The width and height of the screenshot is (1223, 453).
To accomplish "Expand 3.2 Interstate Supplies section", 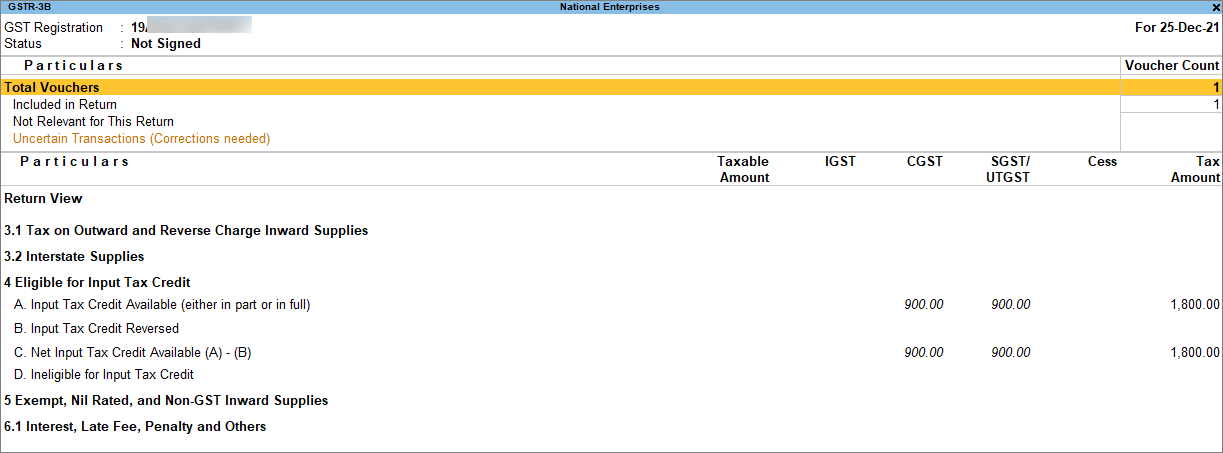I will [x=74, y=257].
